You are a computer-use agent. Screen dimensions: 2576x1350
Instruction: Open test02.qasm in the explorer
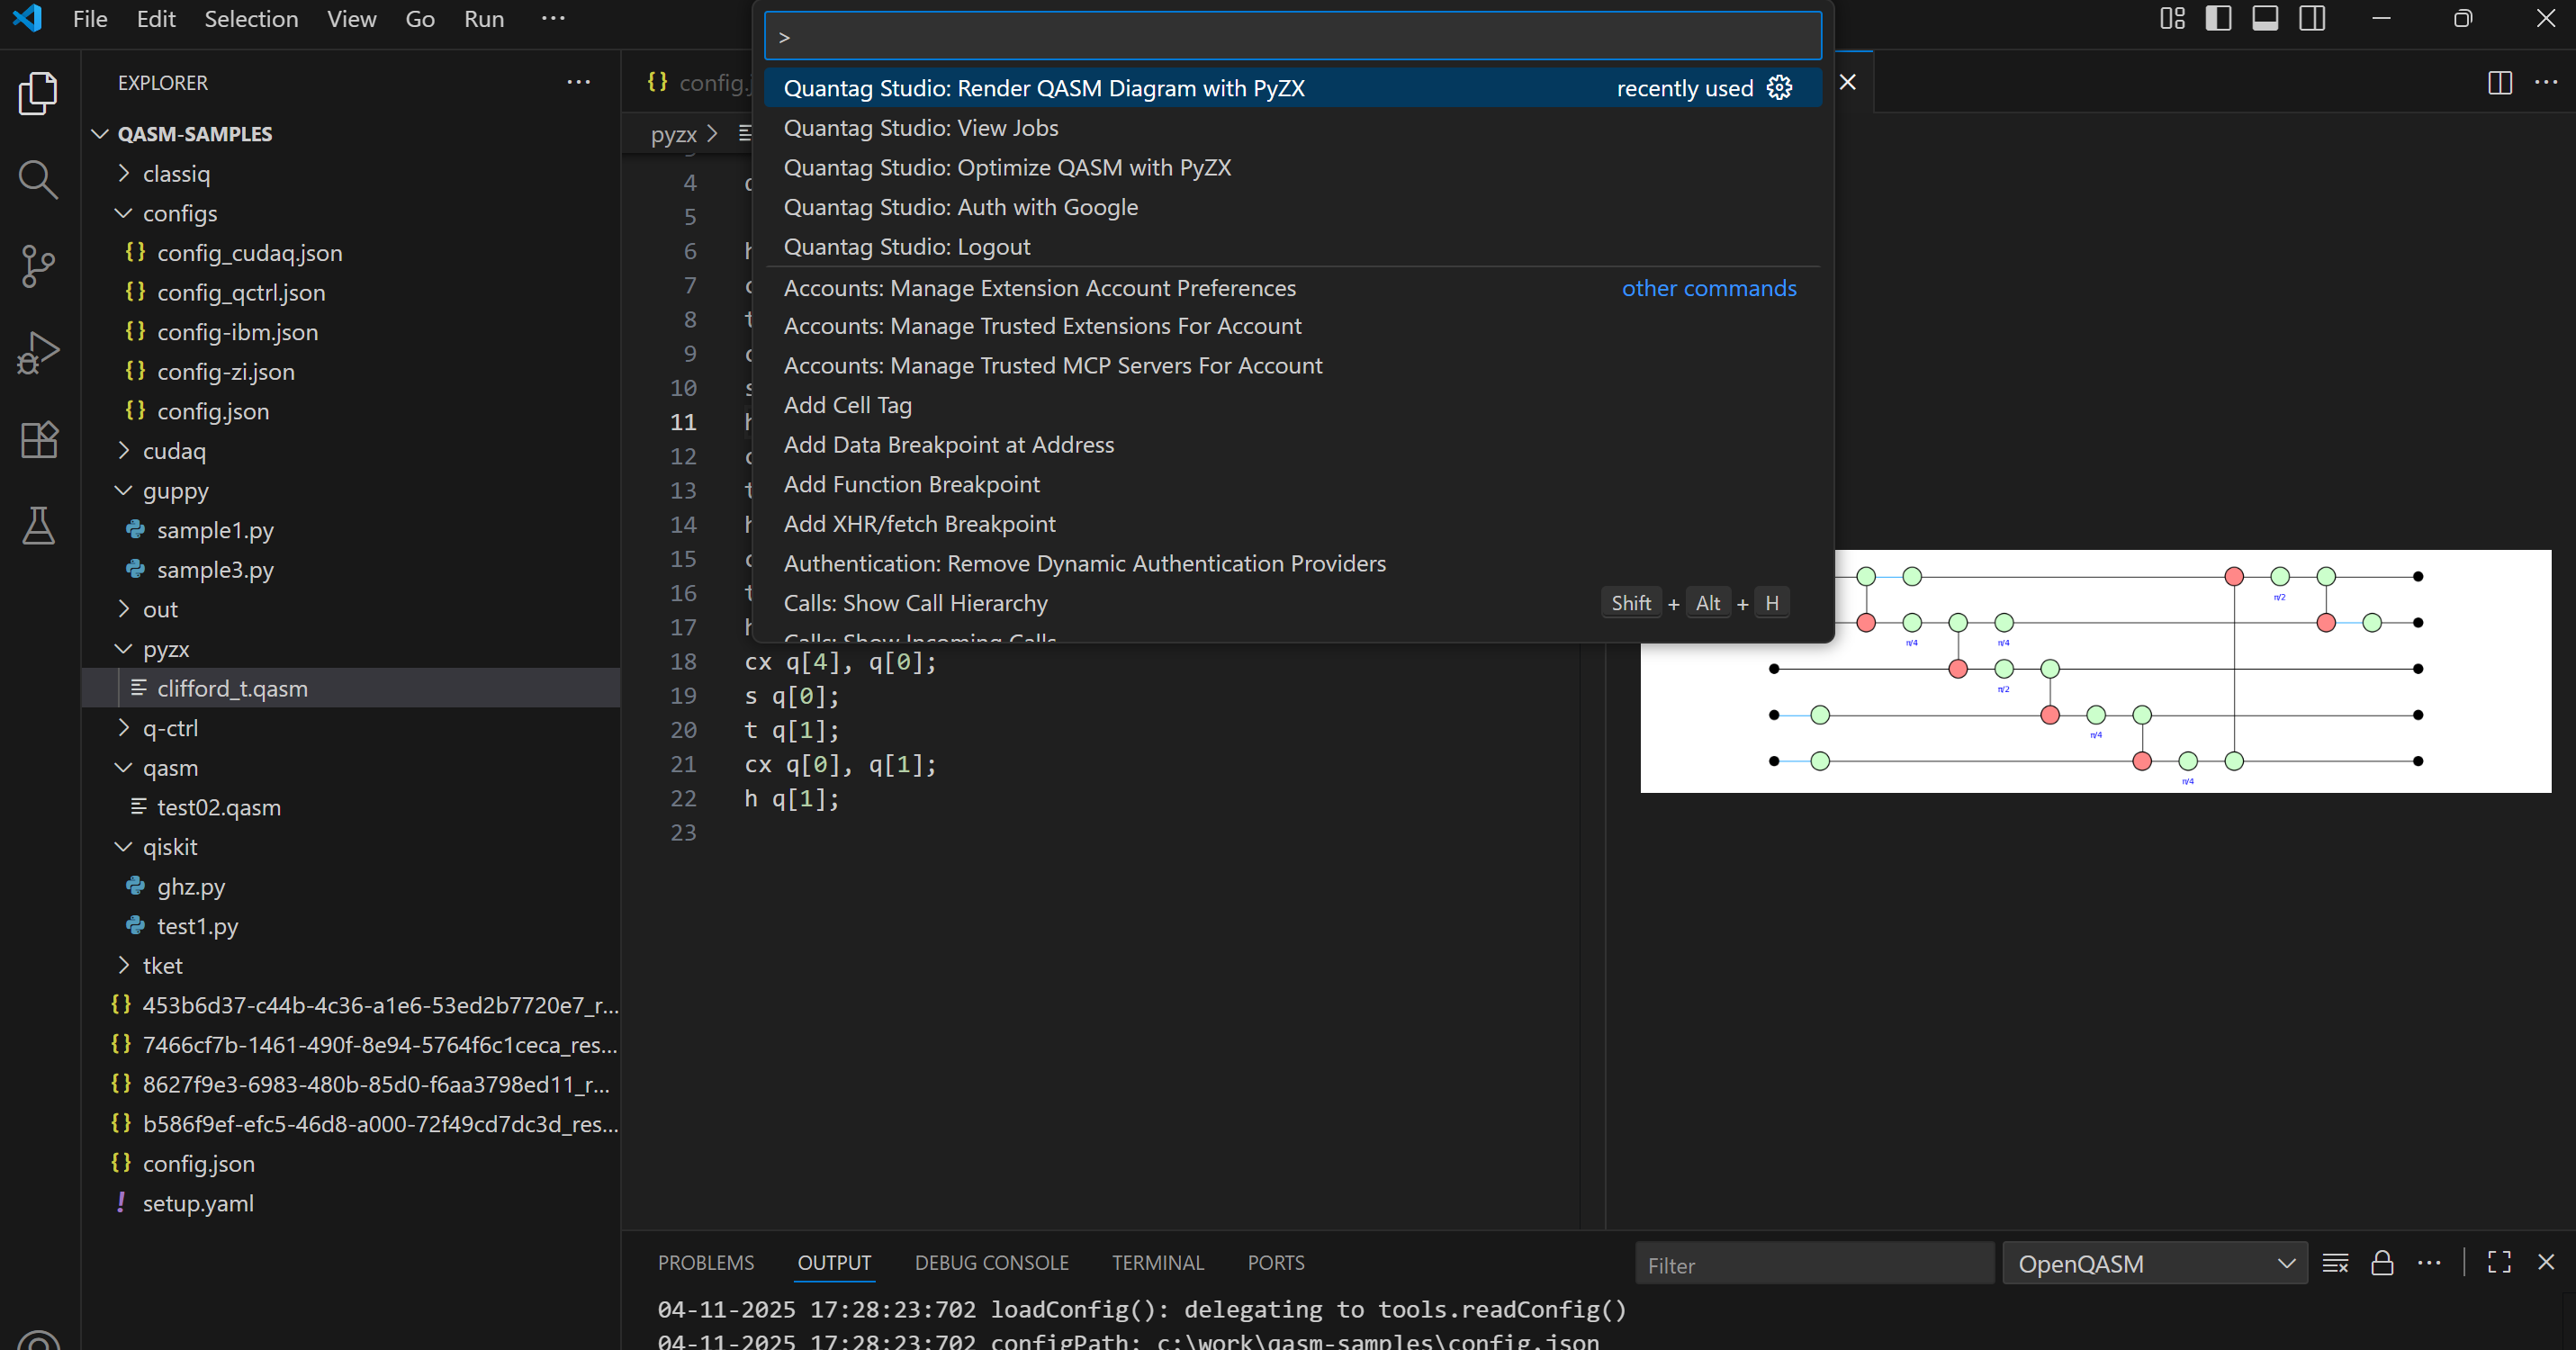(x=218, y=807)
